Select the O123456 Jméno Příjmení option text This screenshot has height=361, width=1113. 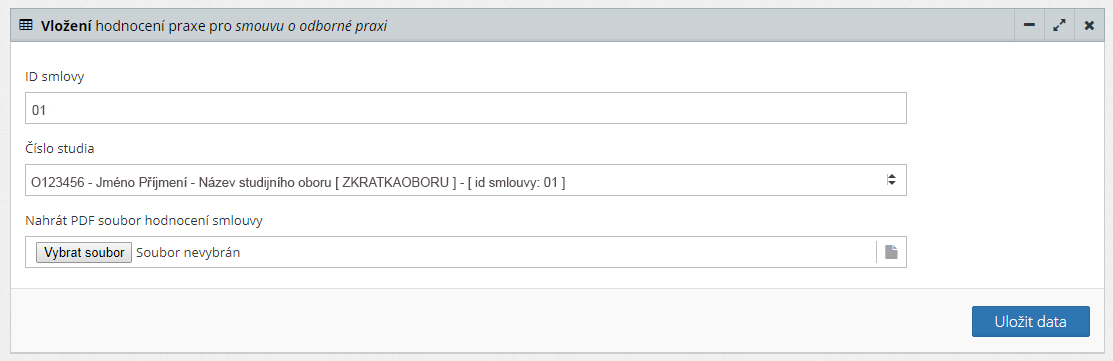(x=298, y=183)
